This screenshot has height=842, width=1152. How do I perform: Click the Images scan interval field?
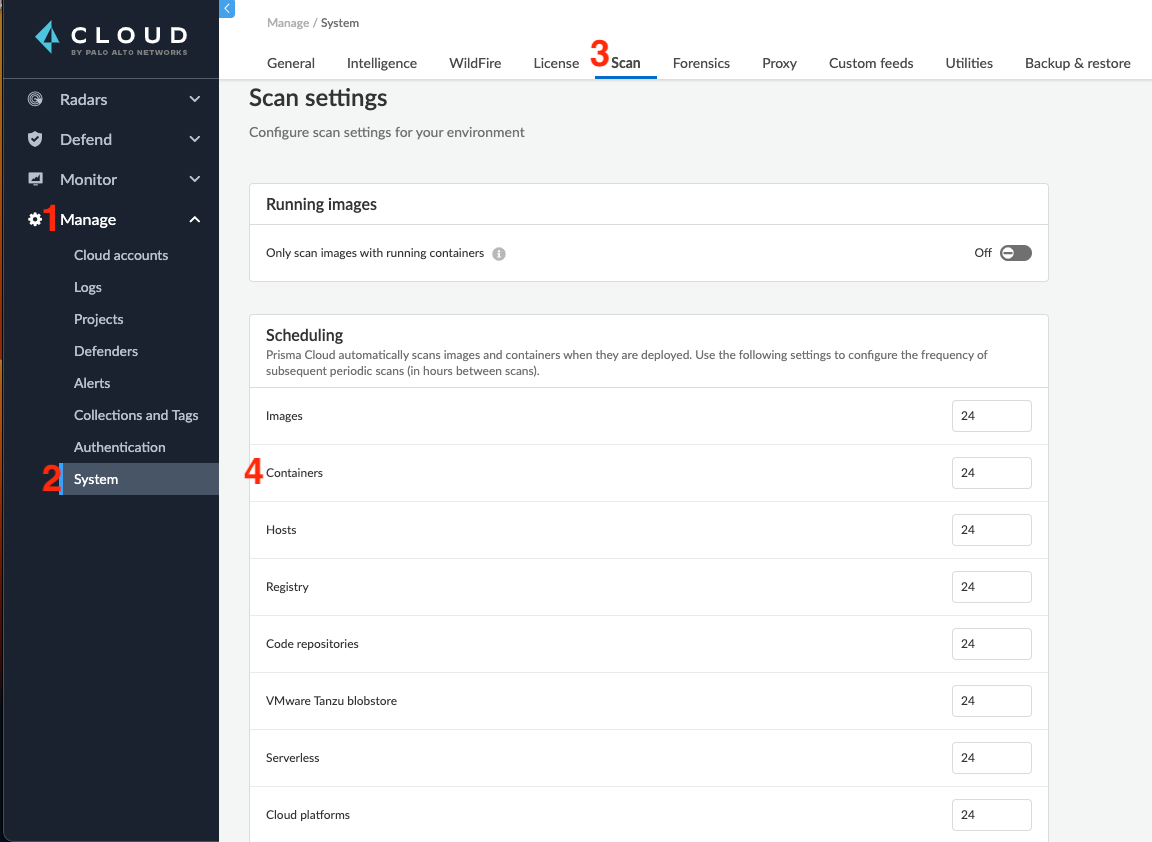991,416
